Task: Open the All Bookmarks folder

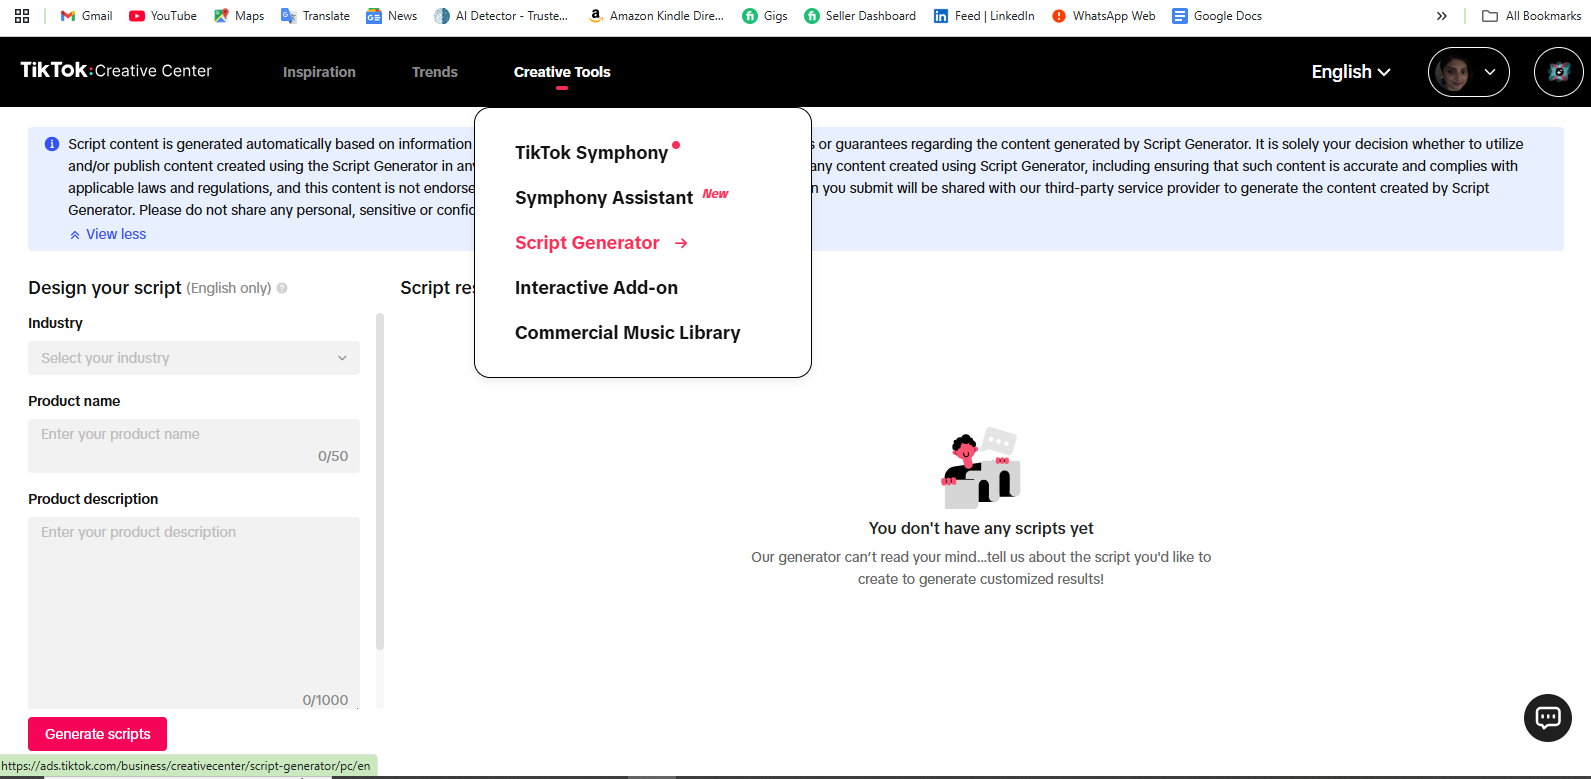Action: click(1531, 16)
